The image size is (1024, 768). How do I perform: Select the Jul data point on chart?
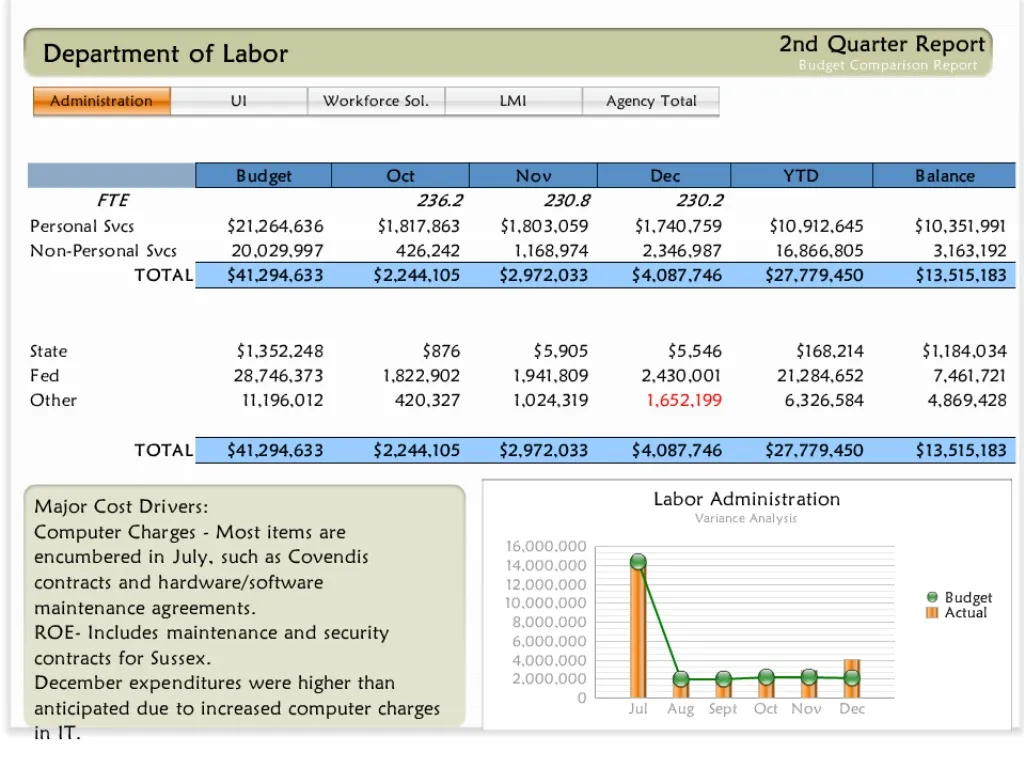(637, 562)
